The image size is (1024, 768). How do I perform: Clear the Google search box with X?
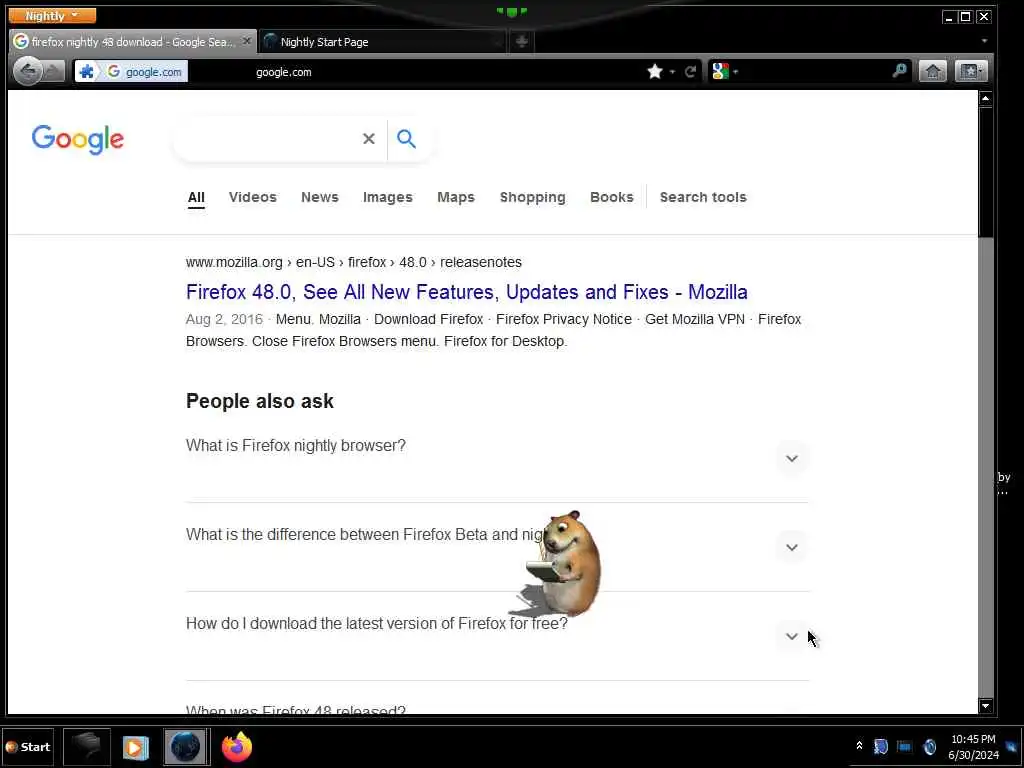[x=369, y=138]
